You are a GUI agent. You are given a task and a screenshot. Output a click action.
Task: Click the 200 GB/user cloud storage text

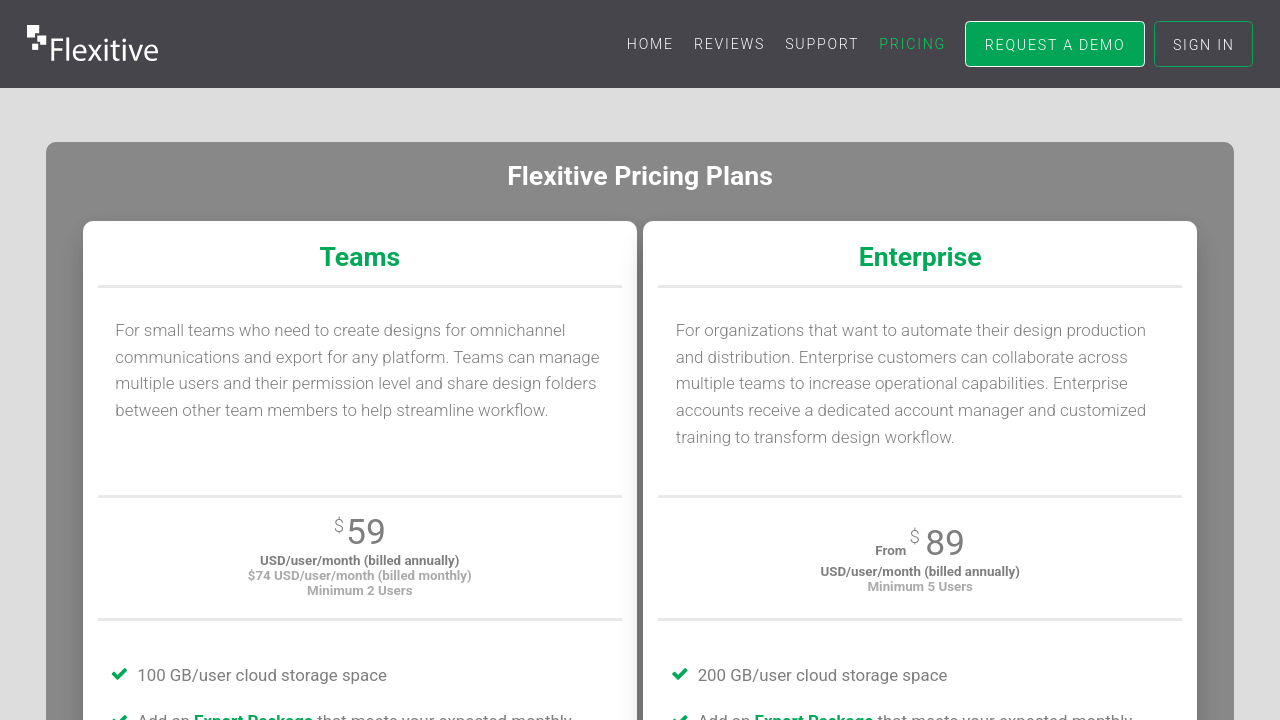822,675
